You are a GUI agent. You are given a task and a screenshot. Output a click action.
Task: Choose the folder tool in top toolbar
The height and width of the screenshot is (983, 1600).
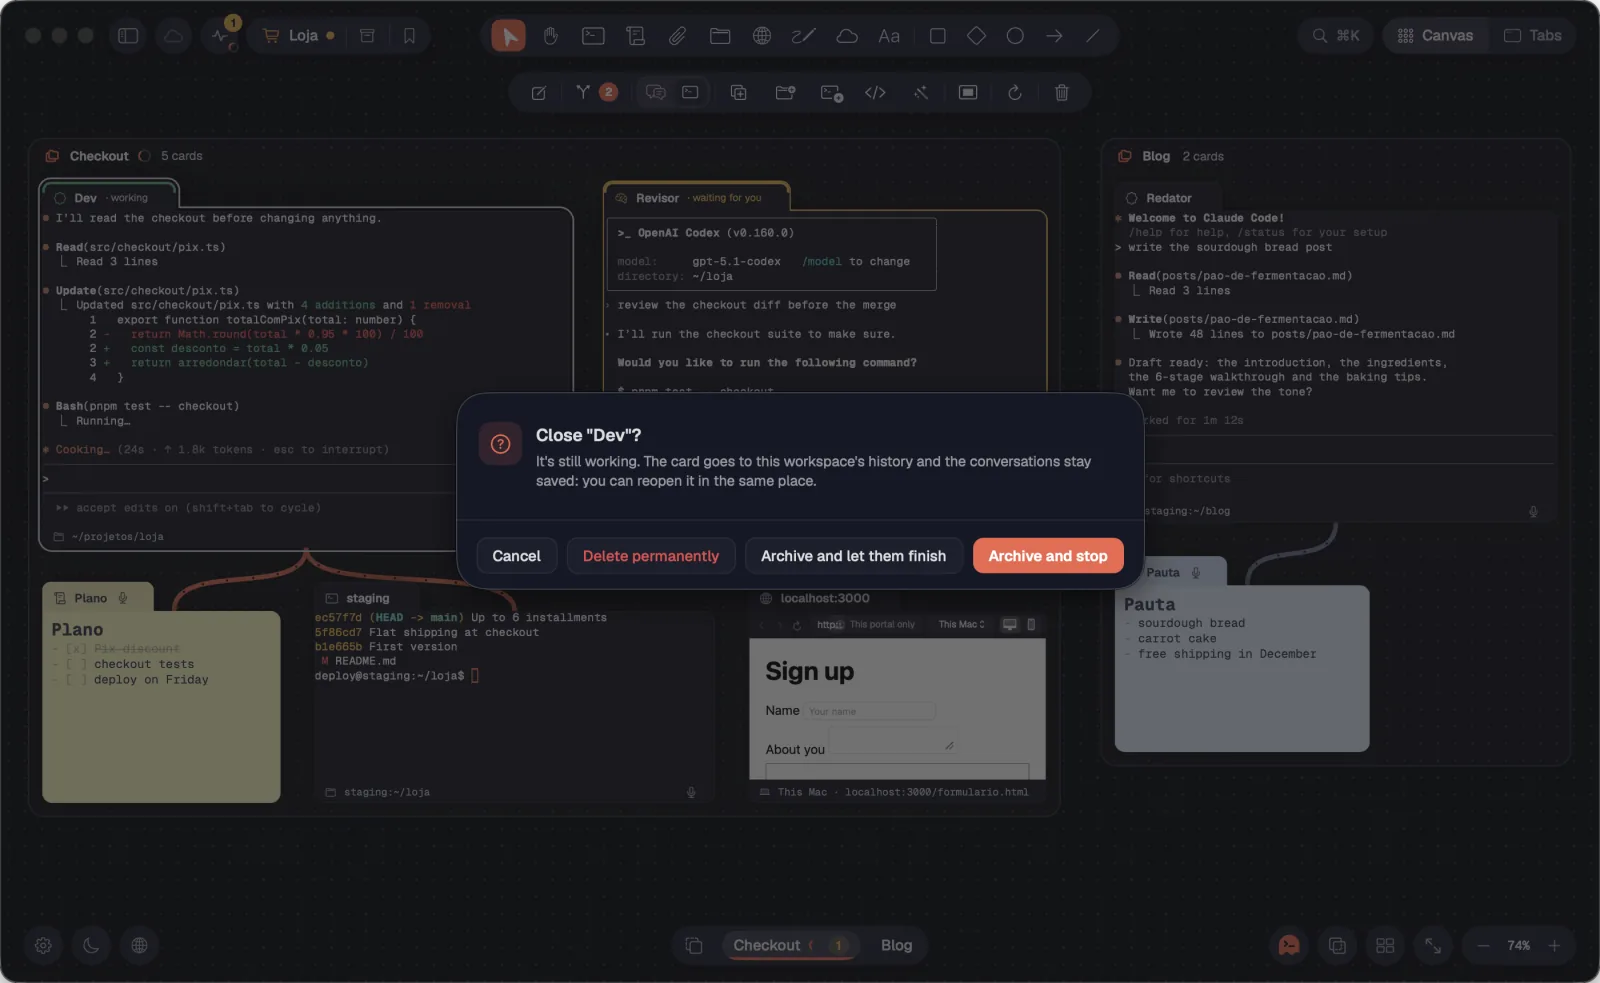720,36
